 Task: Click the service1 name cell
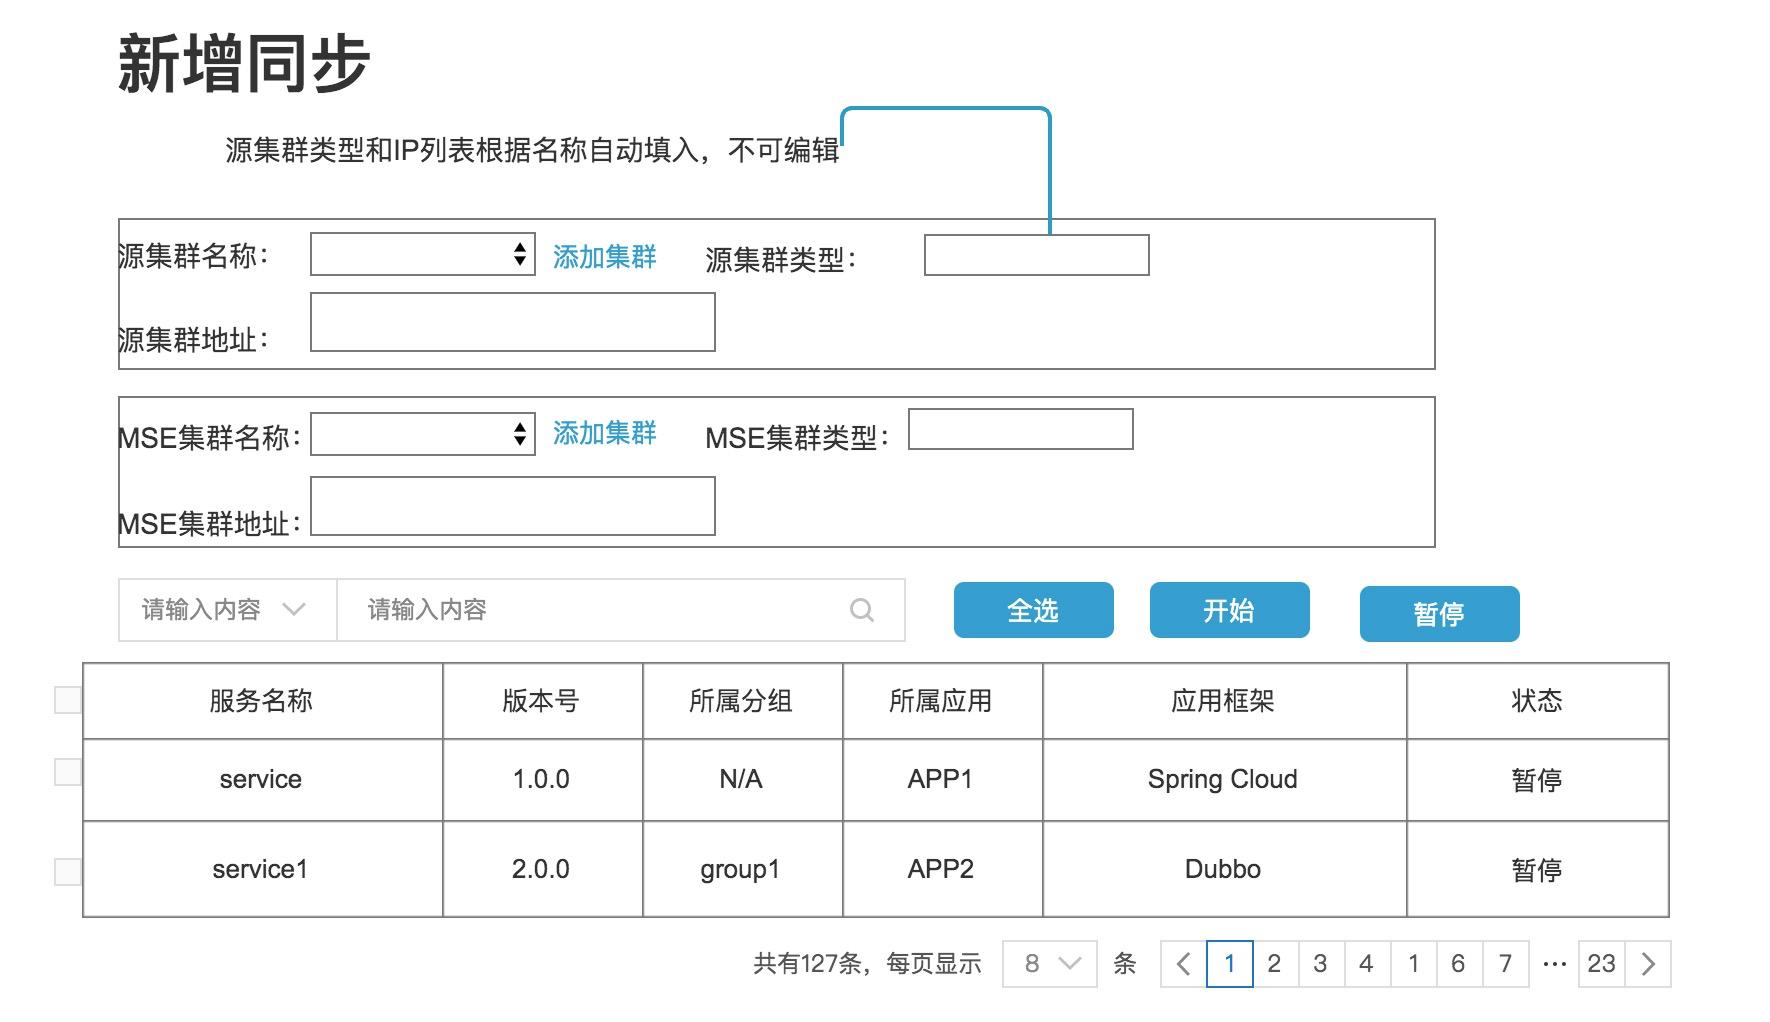(262, 869)
